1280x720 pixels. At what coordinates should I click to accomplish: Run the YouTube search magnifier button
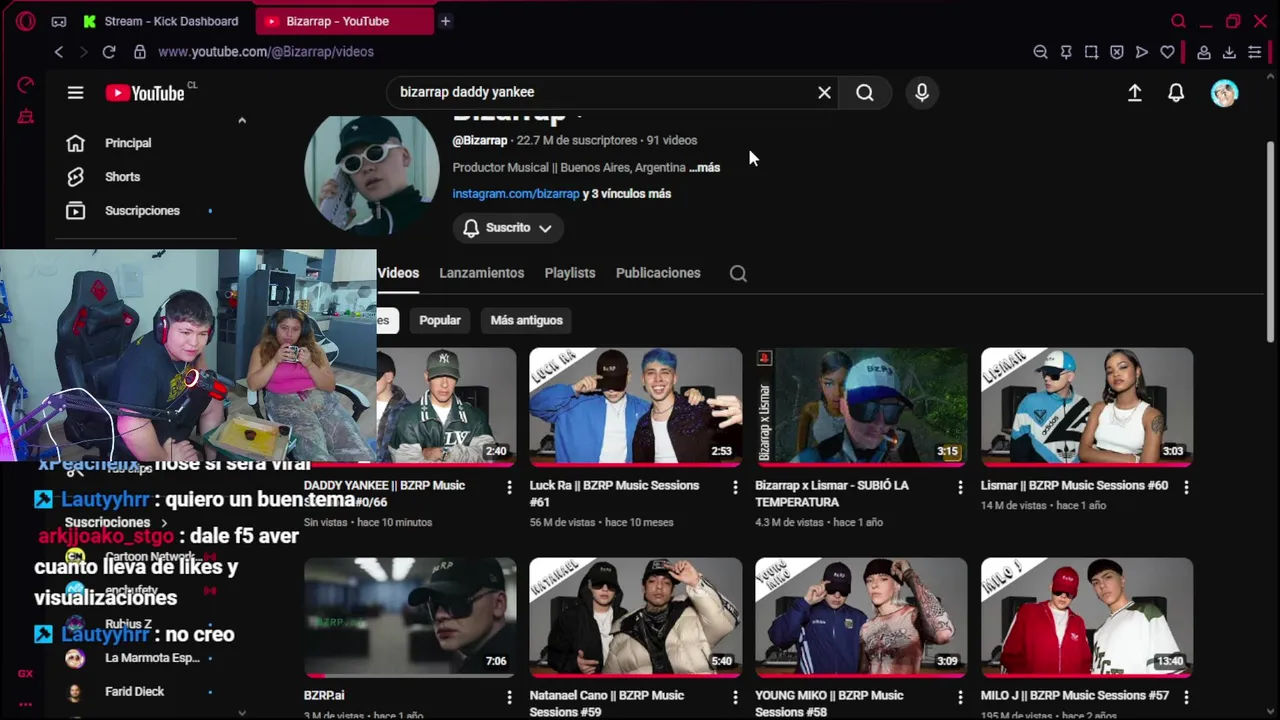pos(865,92)
